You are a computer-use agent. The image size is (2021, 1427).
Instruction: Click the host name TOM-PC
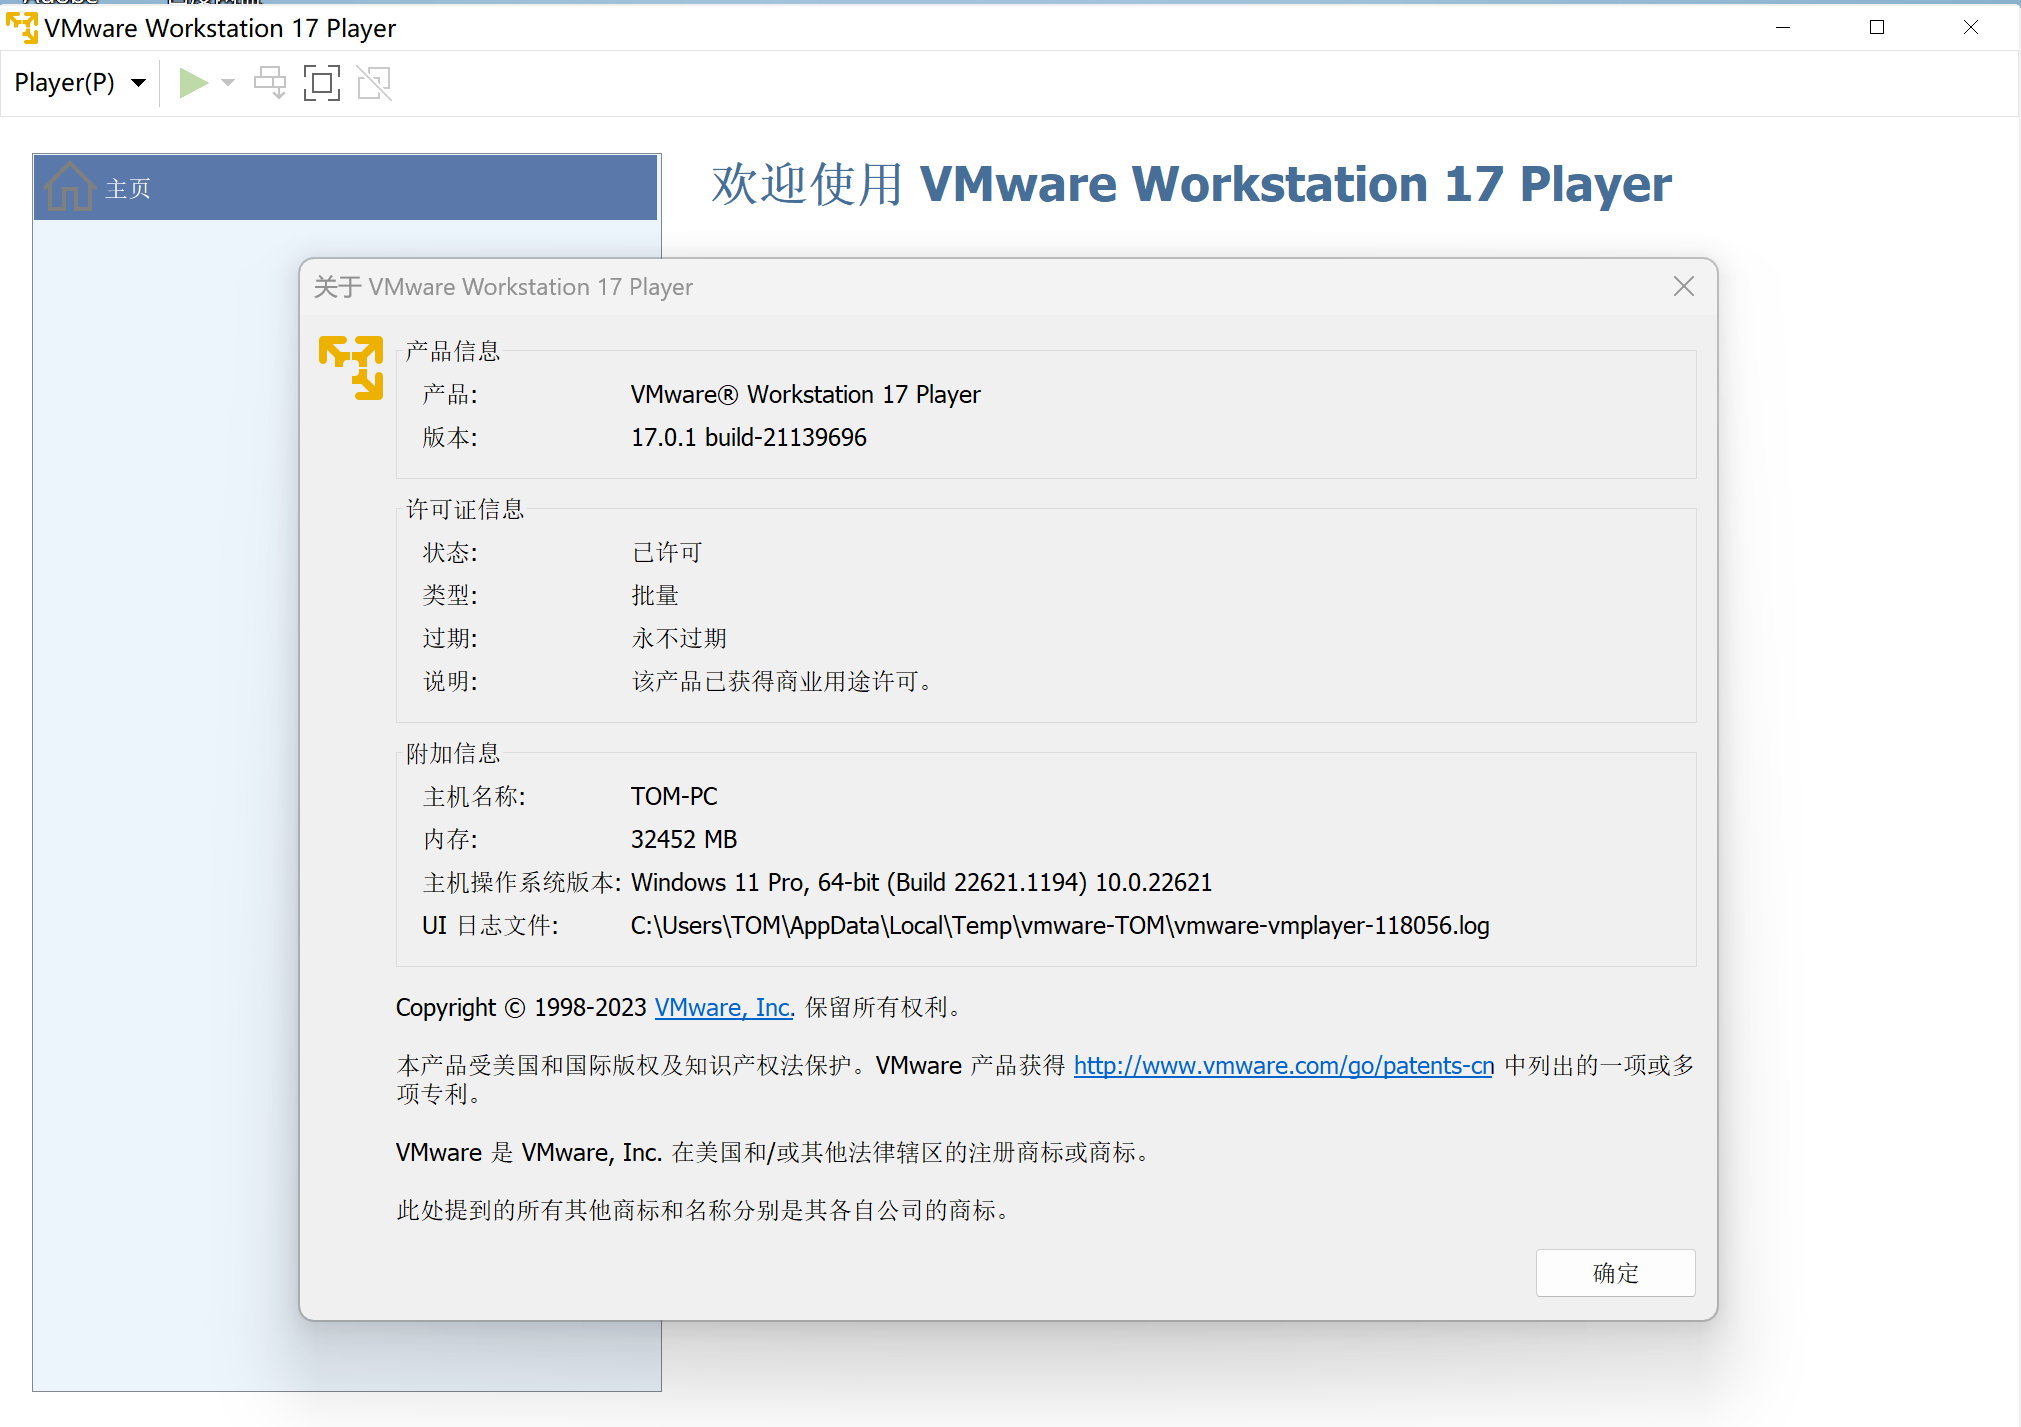pos(674,797)
